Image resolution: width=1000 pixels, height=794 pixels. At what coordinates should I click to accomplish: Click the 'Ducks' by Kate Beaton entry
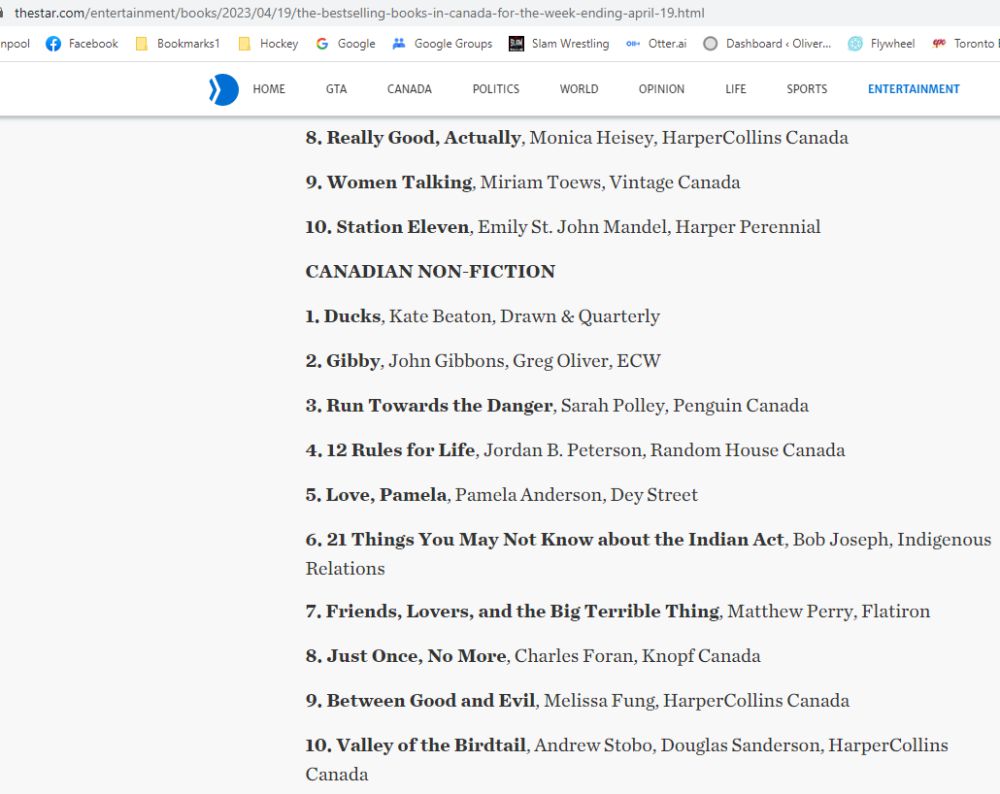pos(483,316)
